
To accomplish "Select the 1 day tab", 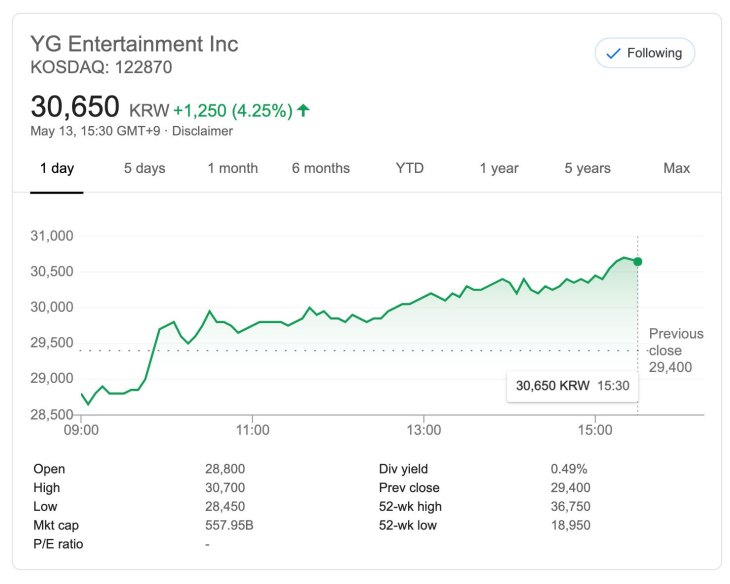I will click(57, 168).
